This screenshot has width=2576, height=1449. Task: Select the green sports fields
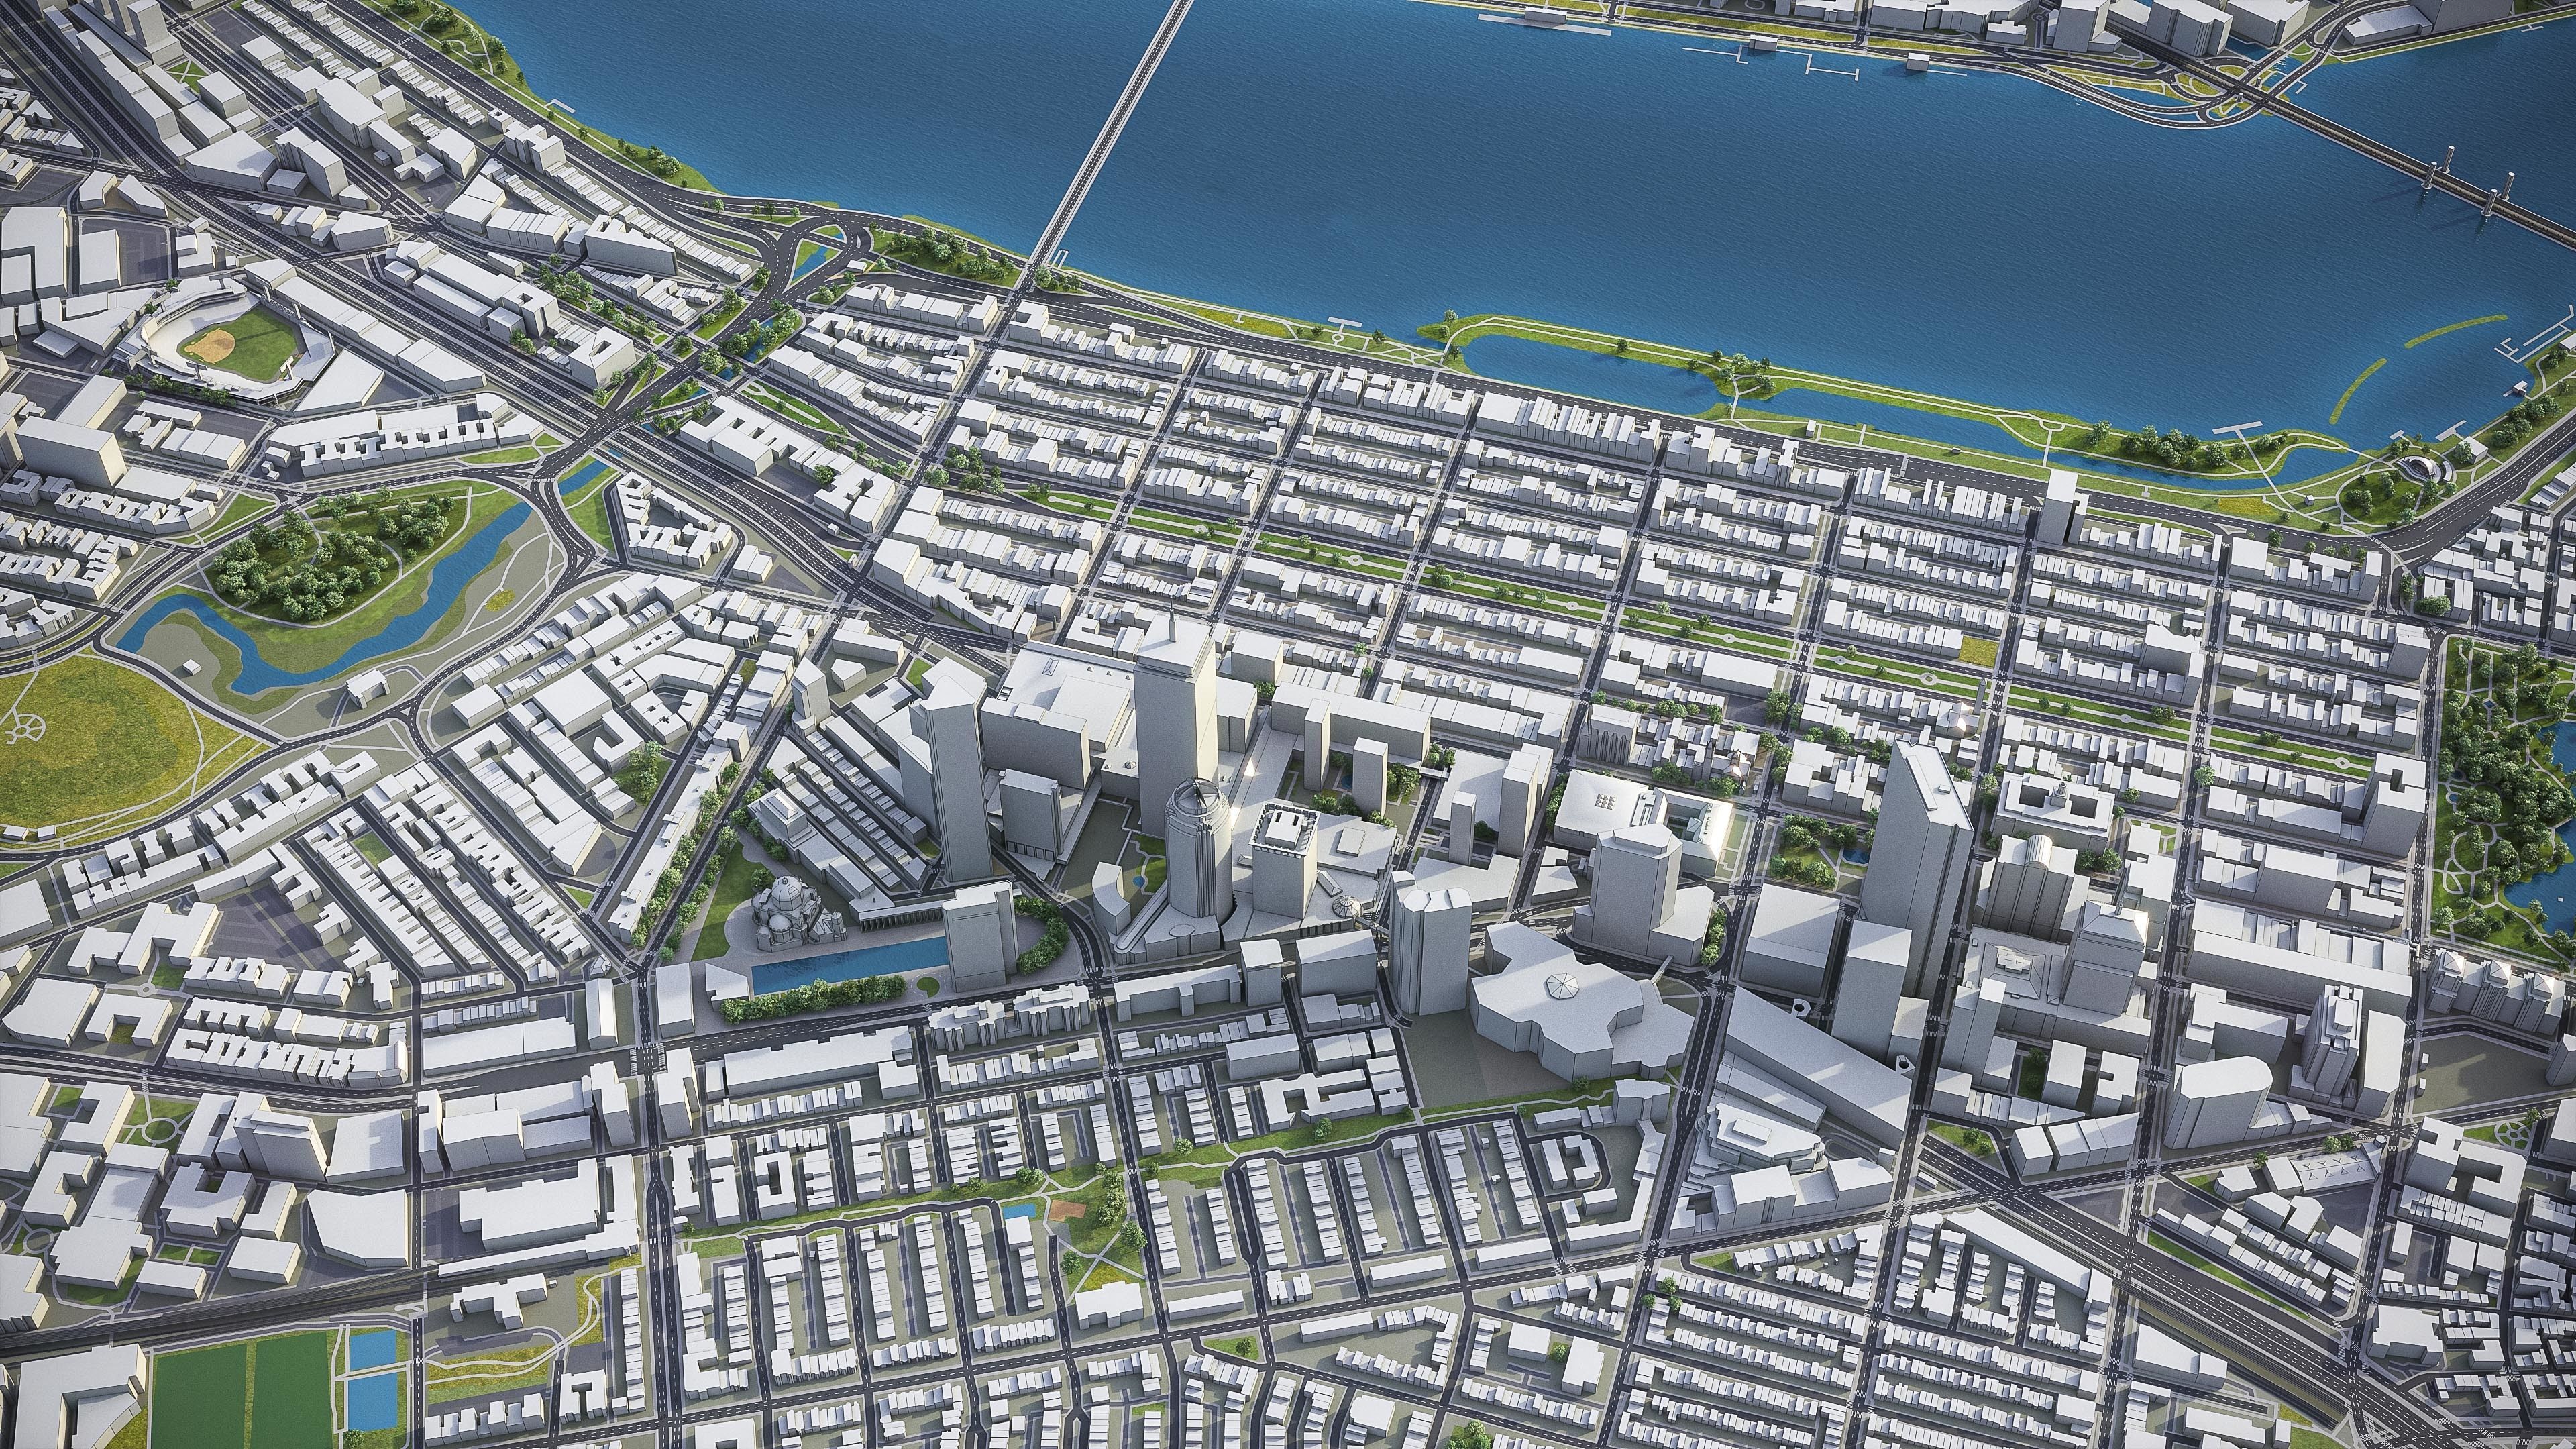pyautogui.click(x=242, y=1389)
